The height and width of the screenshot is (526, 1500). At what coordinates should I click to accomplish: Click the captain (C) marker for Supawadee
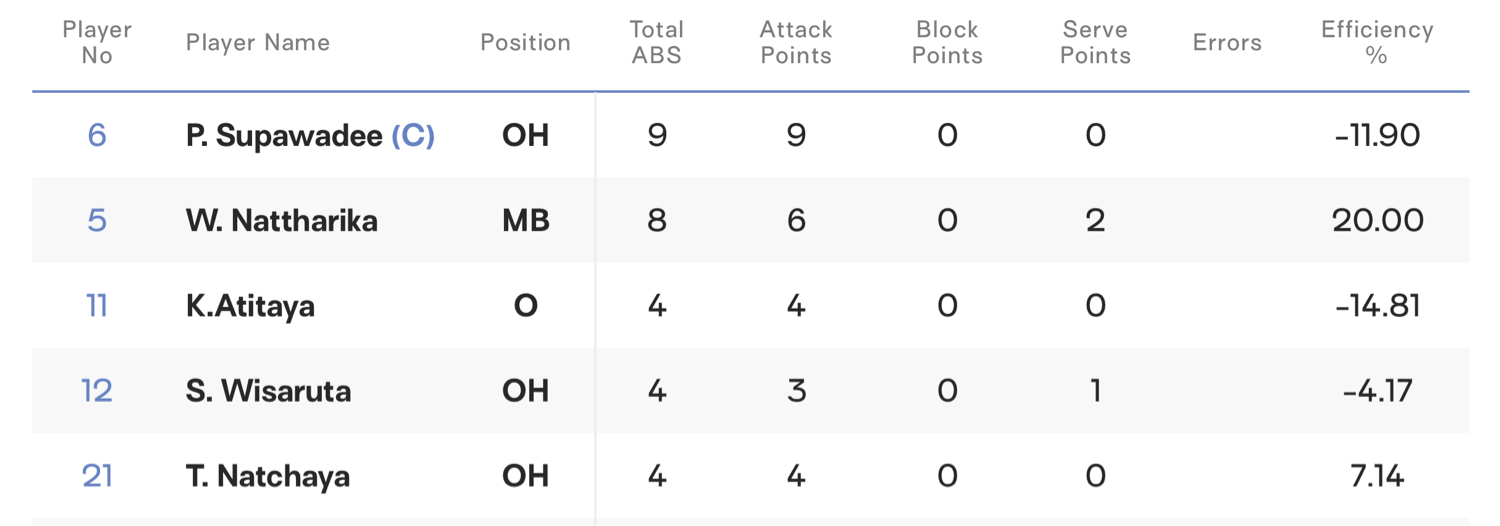click(x=413, y=136)
